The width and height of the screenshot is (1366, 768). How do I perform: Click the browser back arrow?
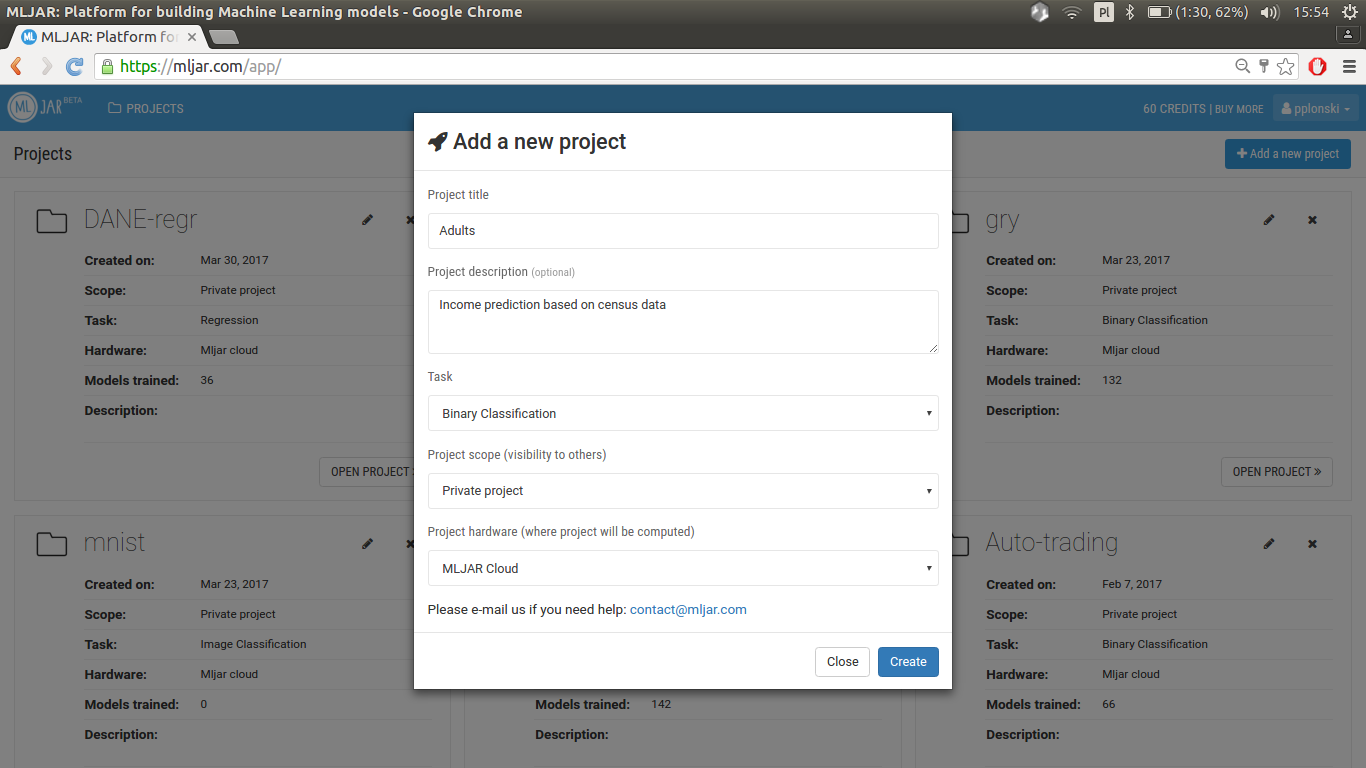coord(17,67)
